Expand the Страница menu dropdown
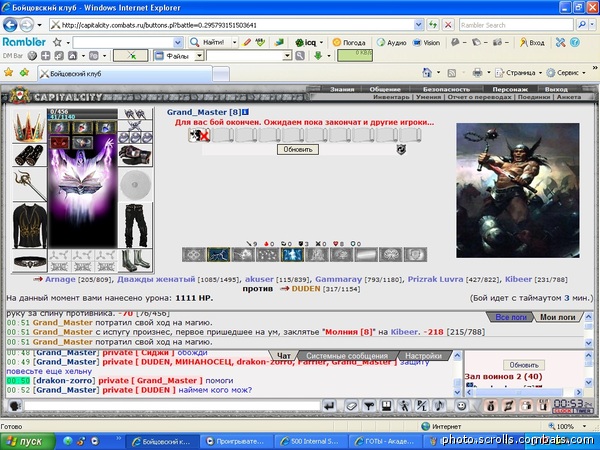 tap(540, 73)
